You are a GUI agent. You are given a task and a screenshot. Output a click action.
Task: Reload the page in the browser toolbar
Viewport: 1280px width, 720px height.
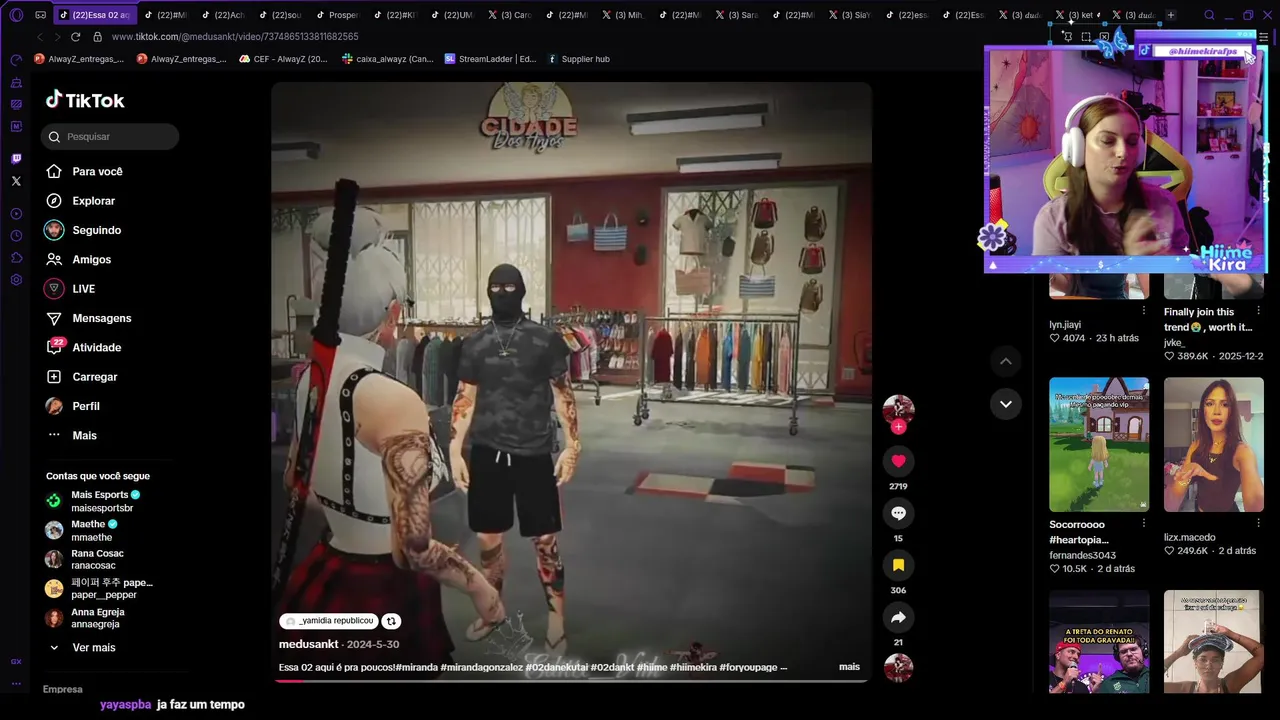[75, 37]
